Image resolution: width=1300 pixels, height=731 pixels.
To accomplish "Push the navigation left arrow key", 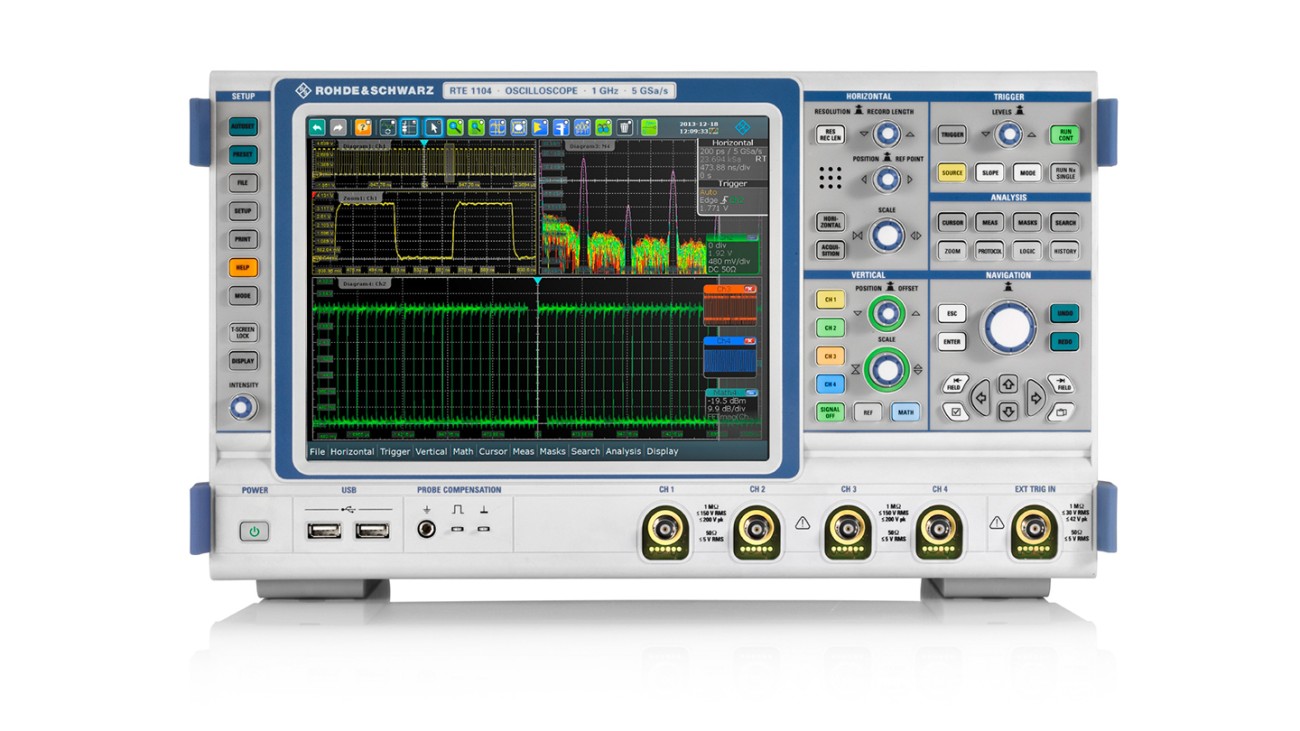I will pyautogui.click(x=981, y=397).
